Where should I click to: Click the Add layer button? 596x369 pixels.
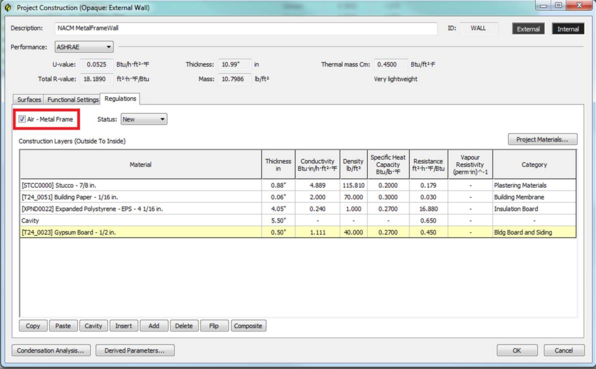coord(154,326)
